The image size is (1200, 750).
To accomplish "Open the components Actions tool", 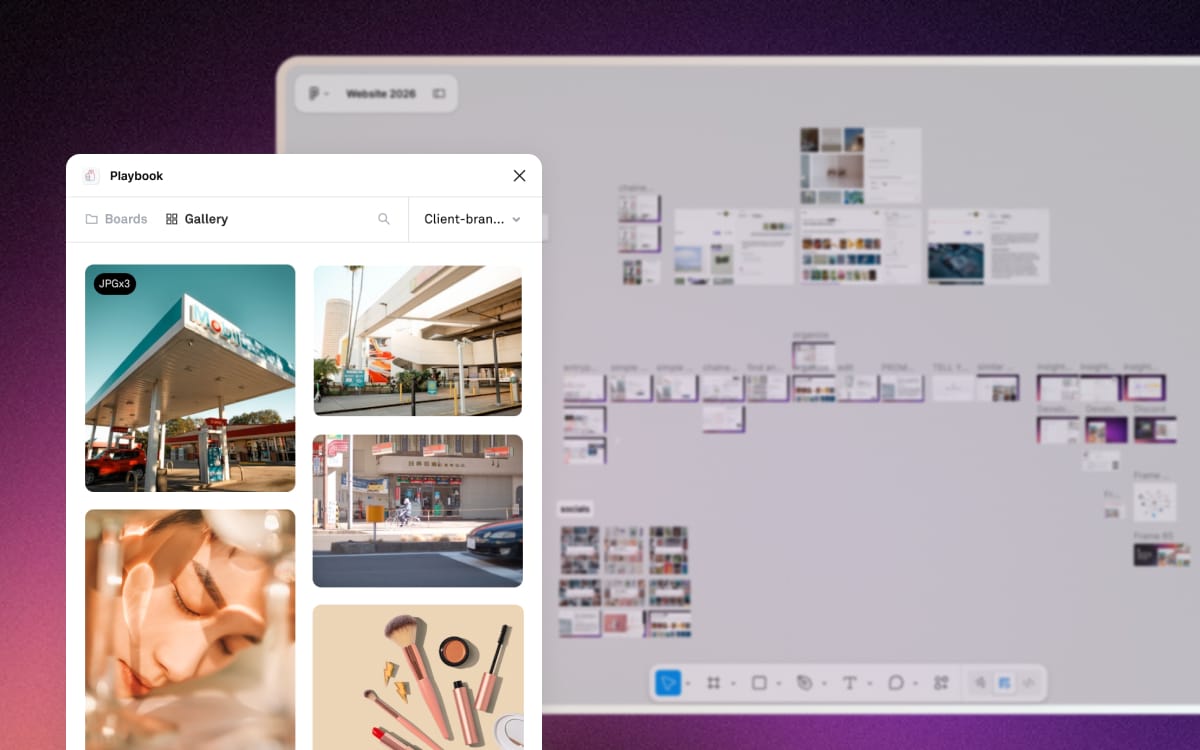I will (x=941, y=683).
